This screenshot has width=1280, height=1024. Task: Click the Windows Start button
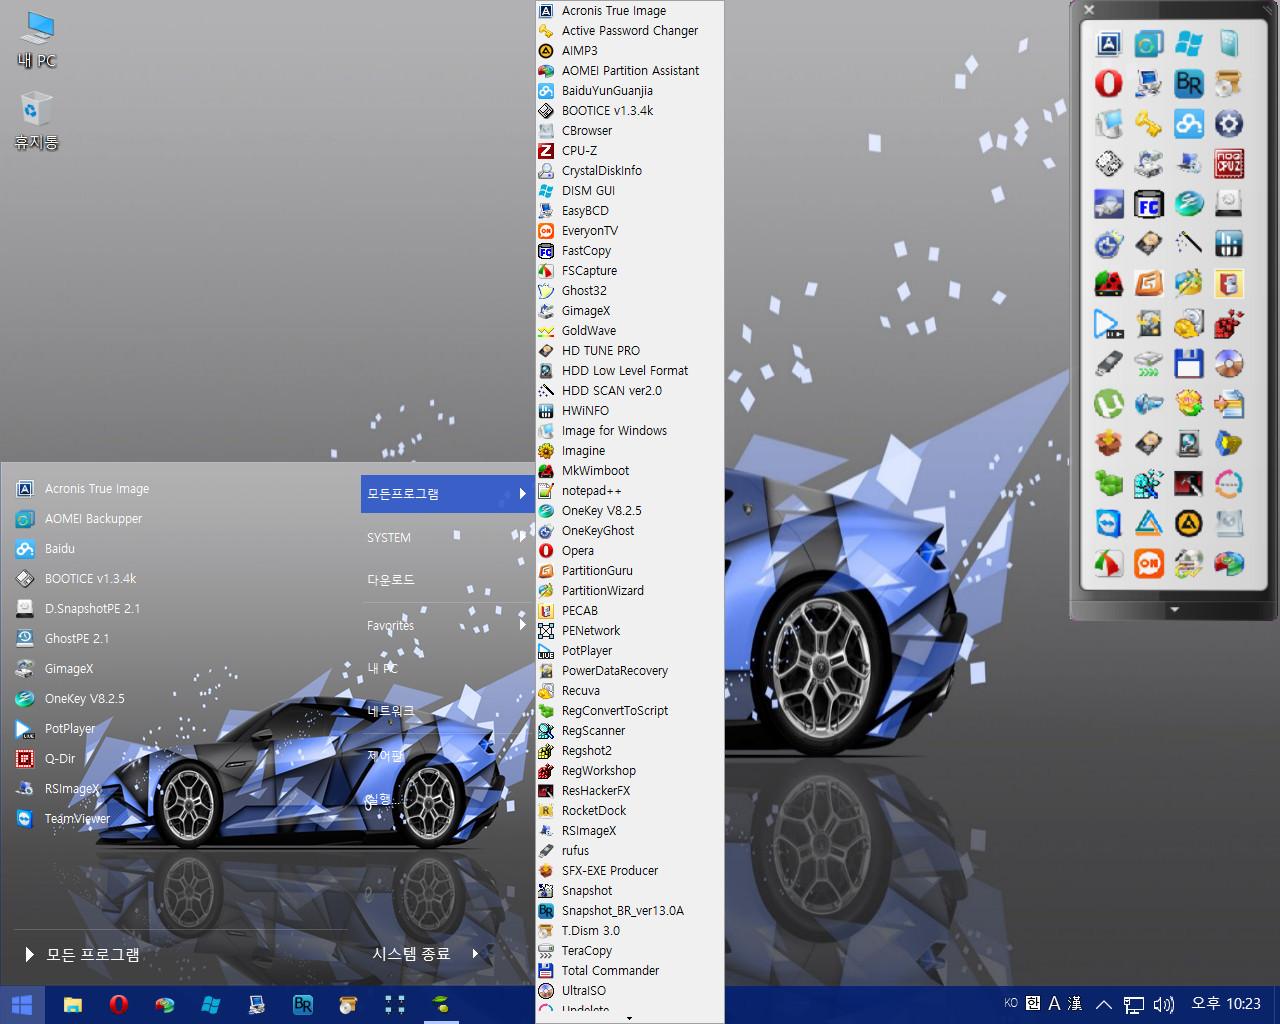click(22, 1005)
